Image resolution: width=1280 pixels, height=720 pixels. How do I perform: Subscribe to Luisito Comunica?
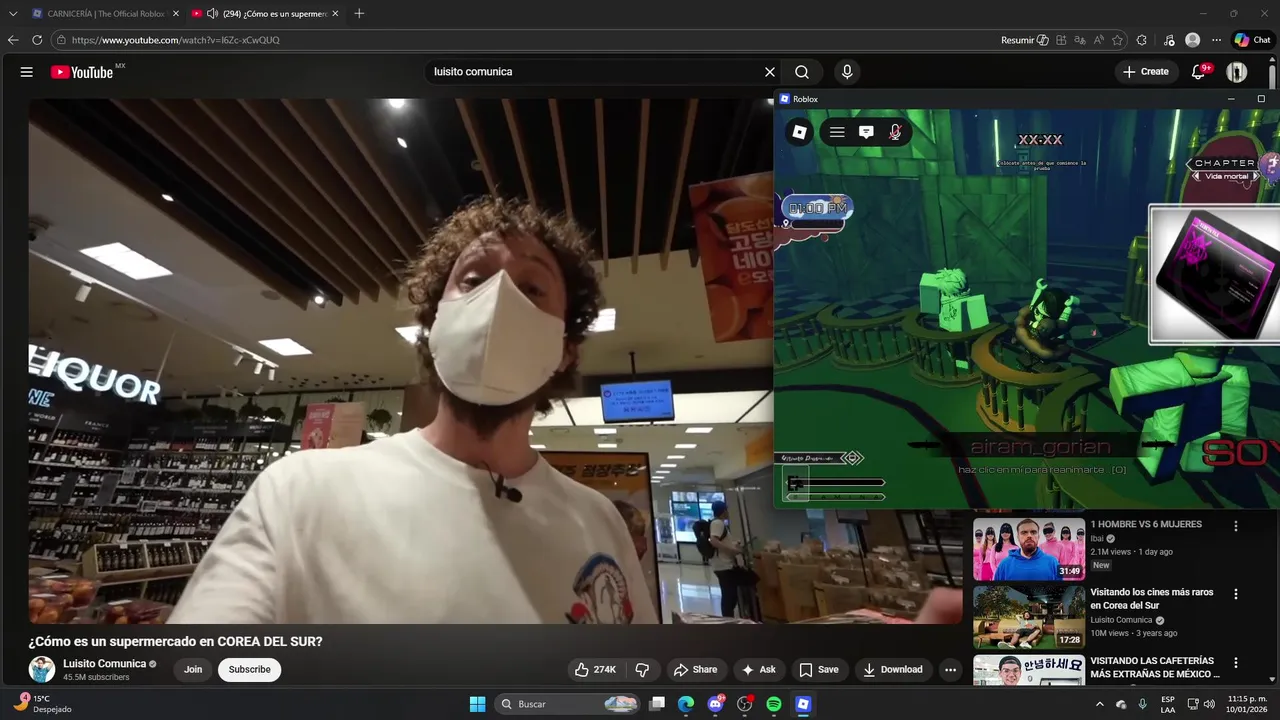click(x=249, y=670)
